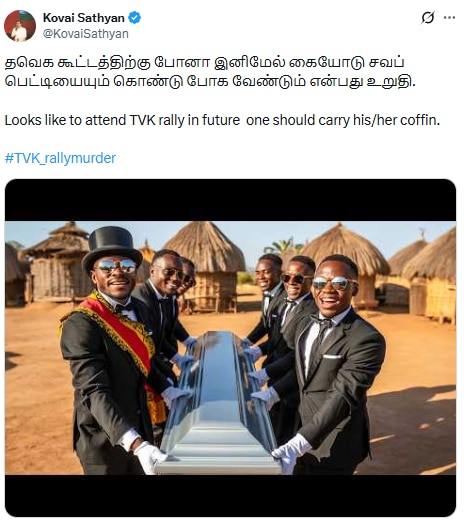Open the @KovaiSathyan handle link

tap(86, 34)
